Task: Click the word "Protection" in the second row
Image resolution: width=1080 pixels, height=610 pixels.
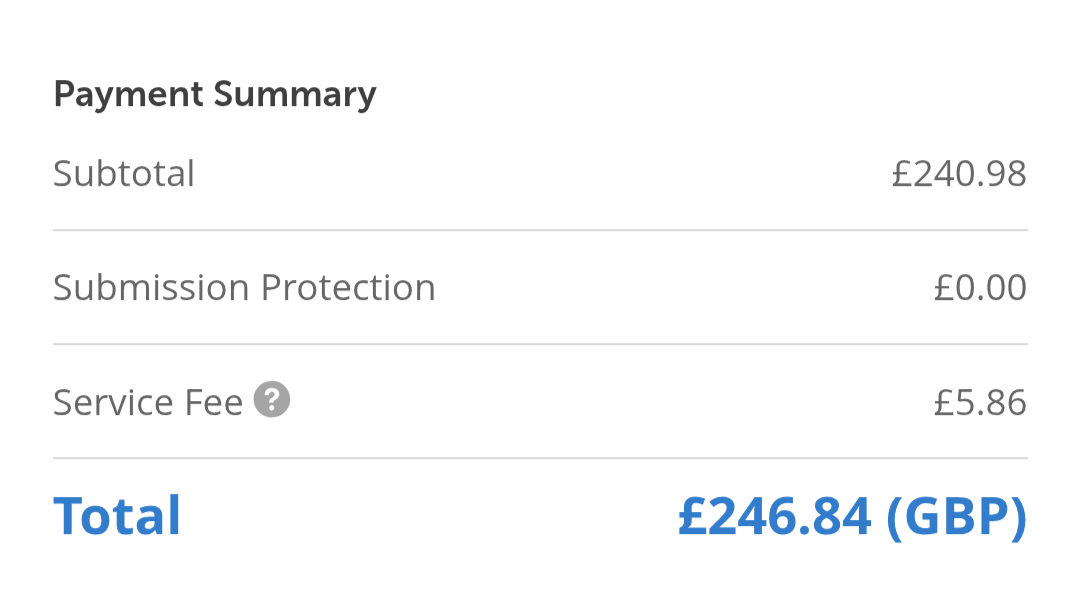Action: [x=348, y=288]
